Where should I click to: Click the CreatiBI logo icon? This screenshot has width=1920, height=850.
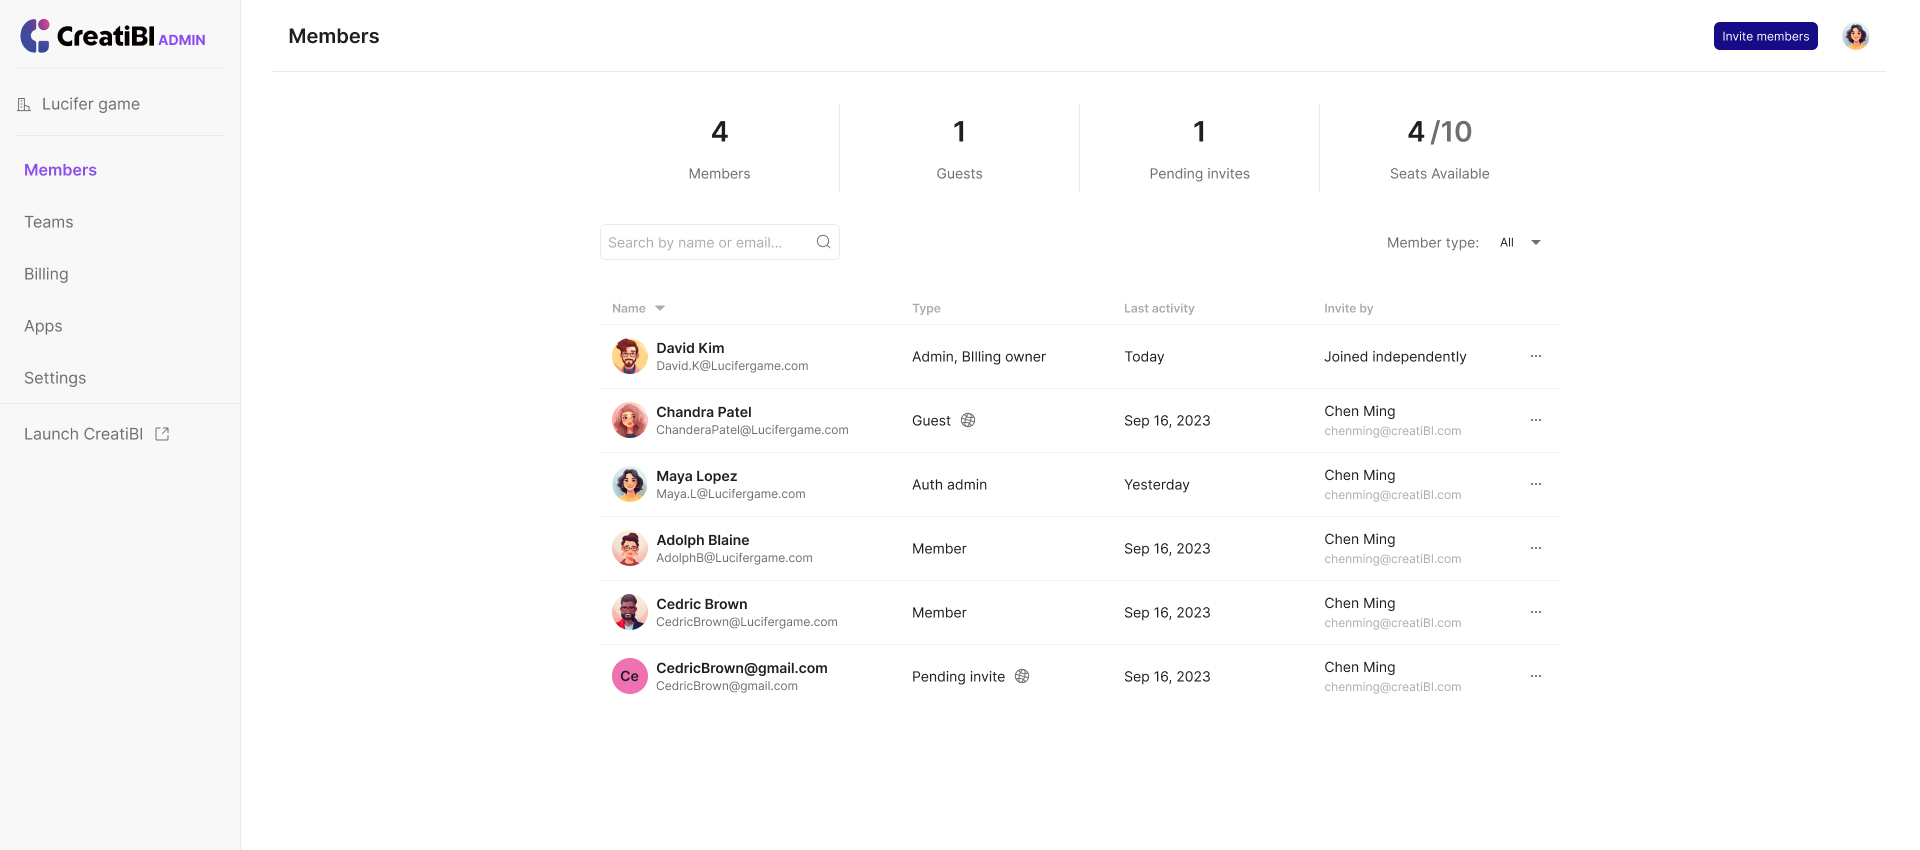35,36
